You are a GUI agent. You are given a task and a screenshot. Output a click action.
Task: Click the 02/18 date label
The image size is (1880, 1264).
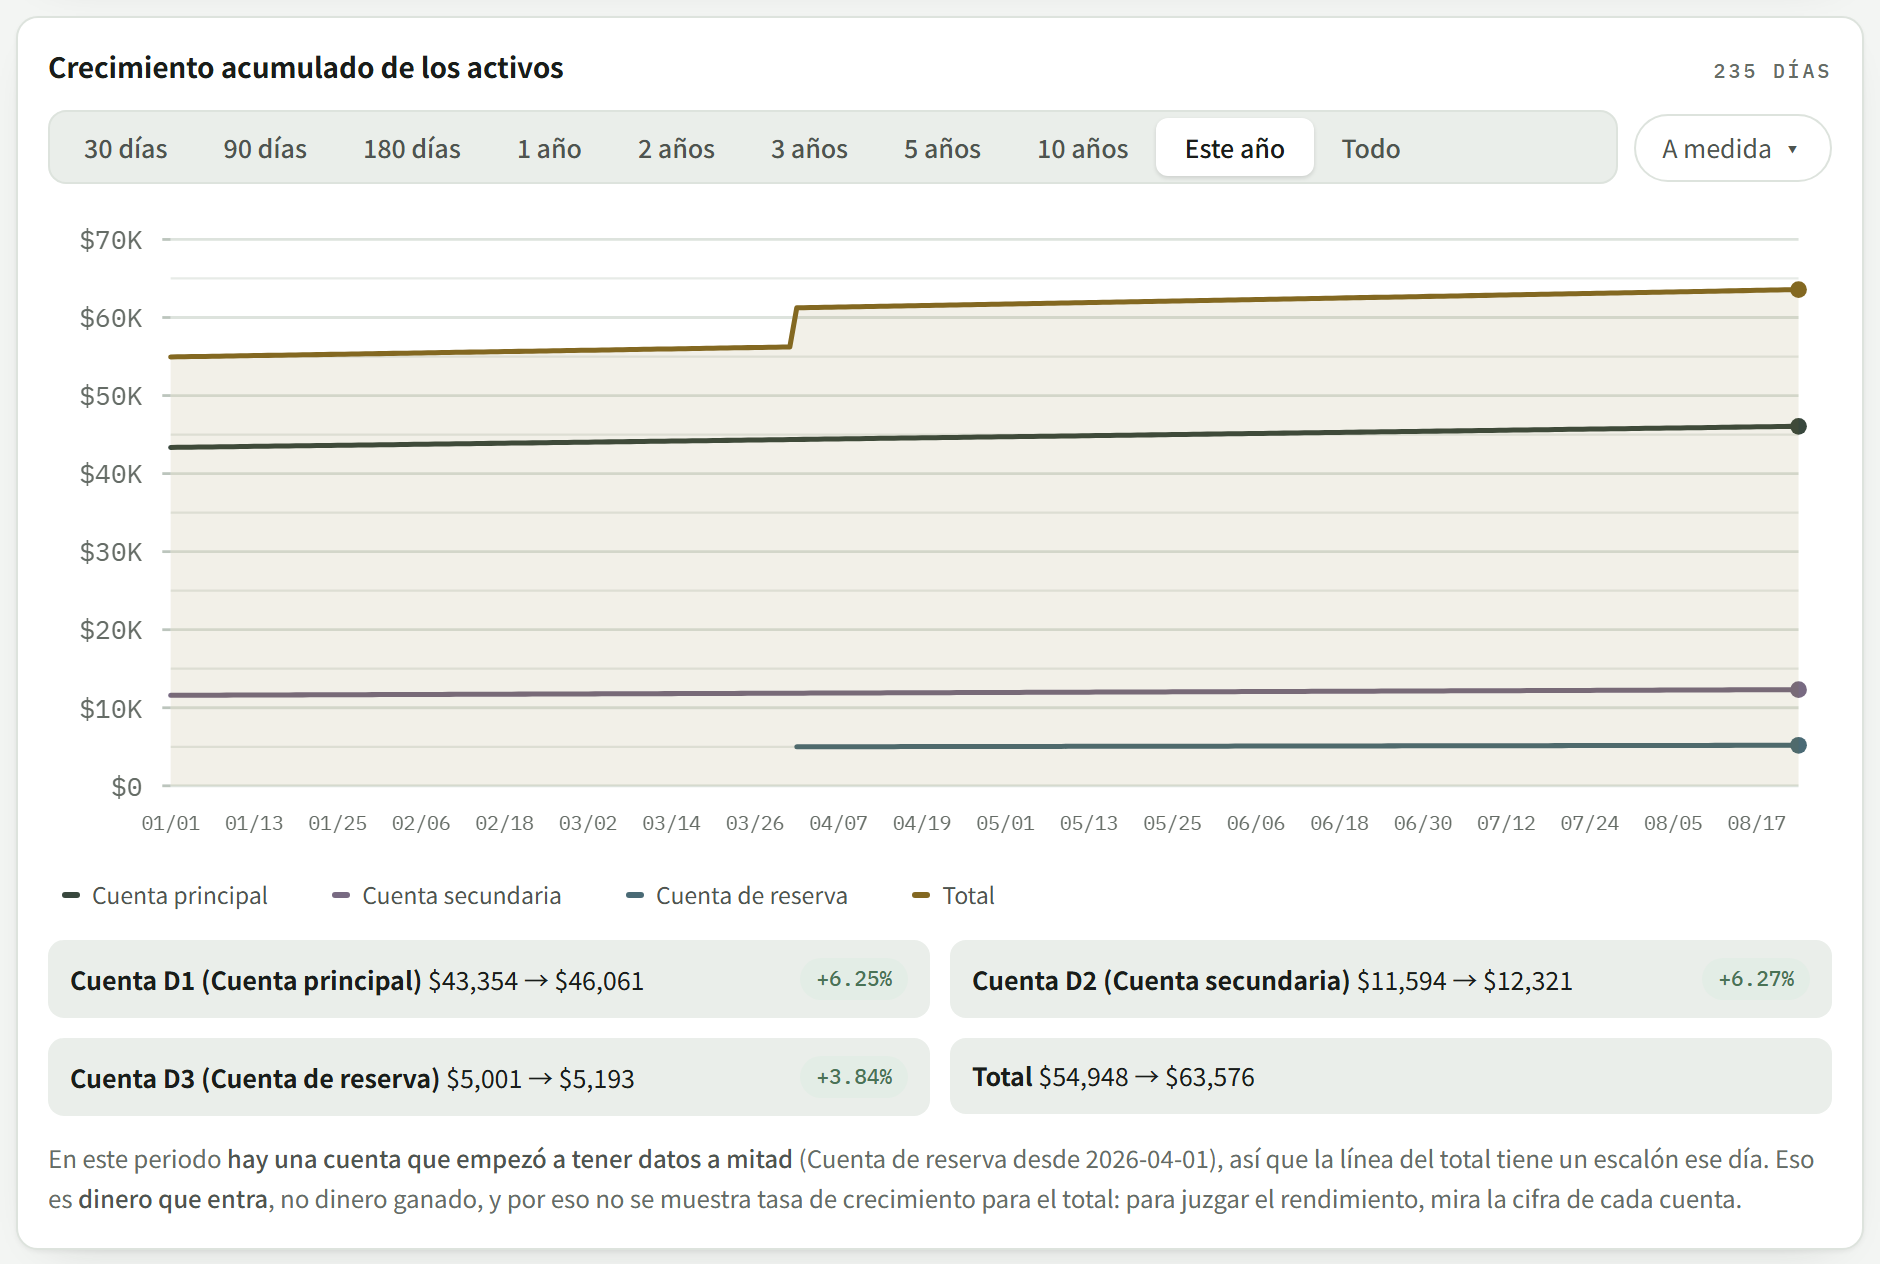pyautogui.click(x=504, y=823)
